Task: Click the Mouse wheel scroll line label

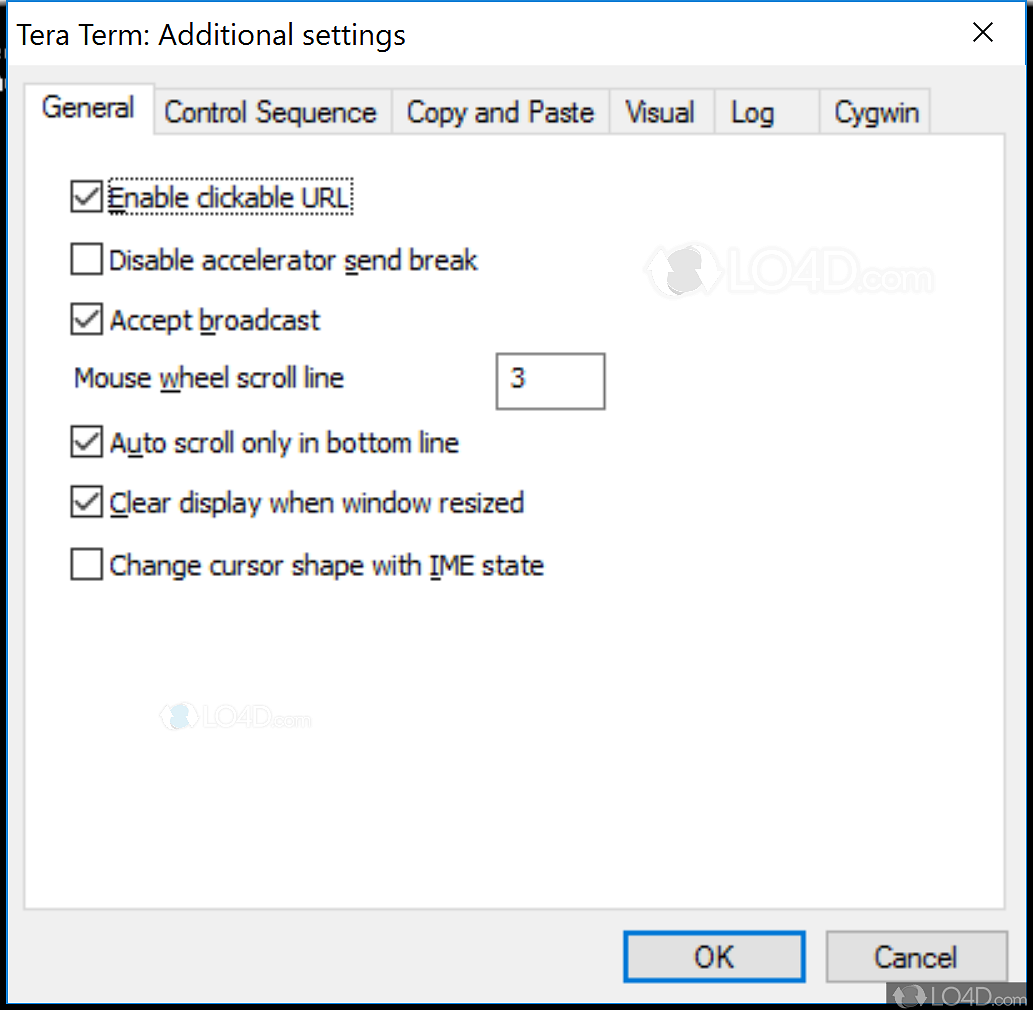Action: pyautogui.click(x=209, y=378)
